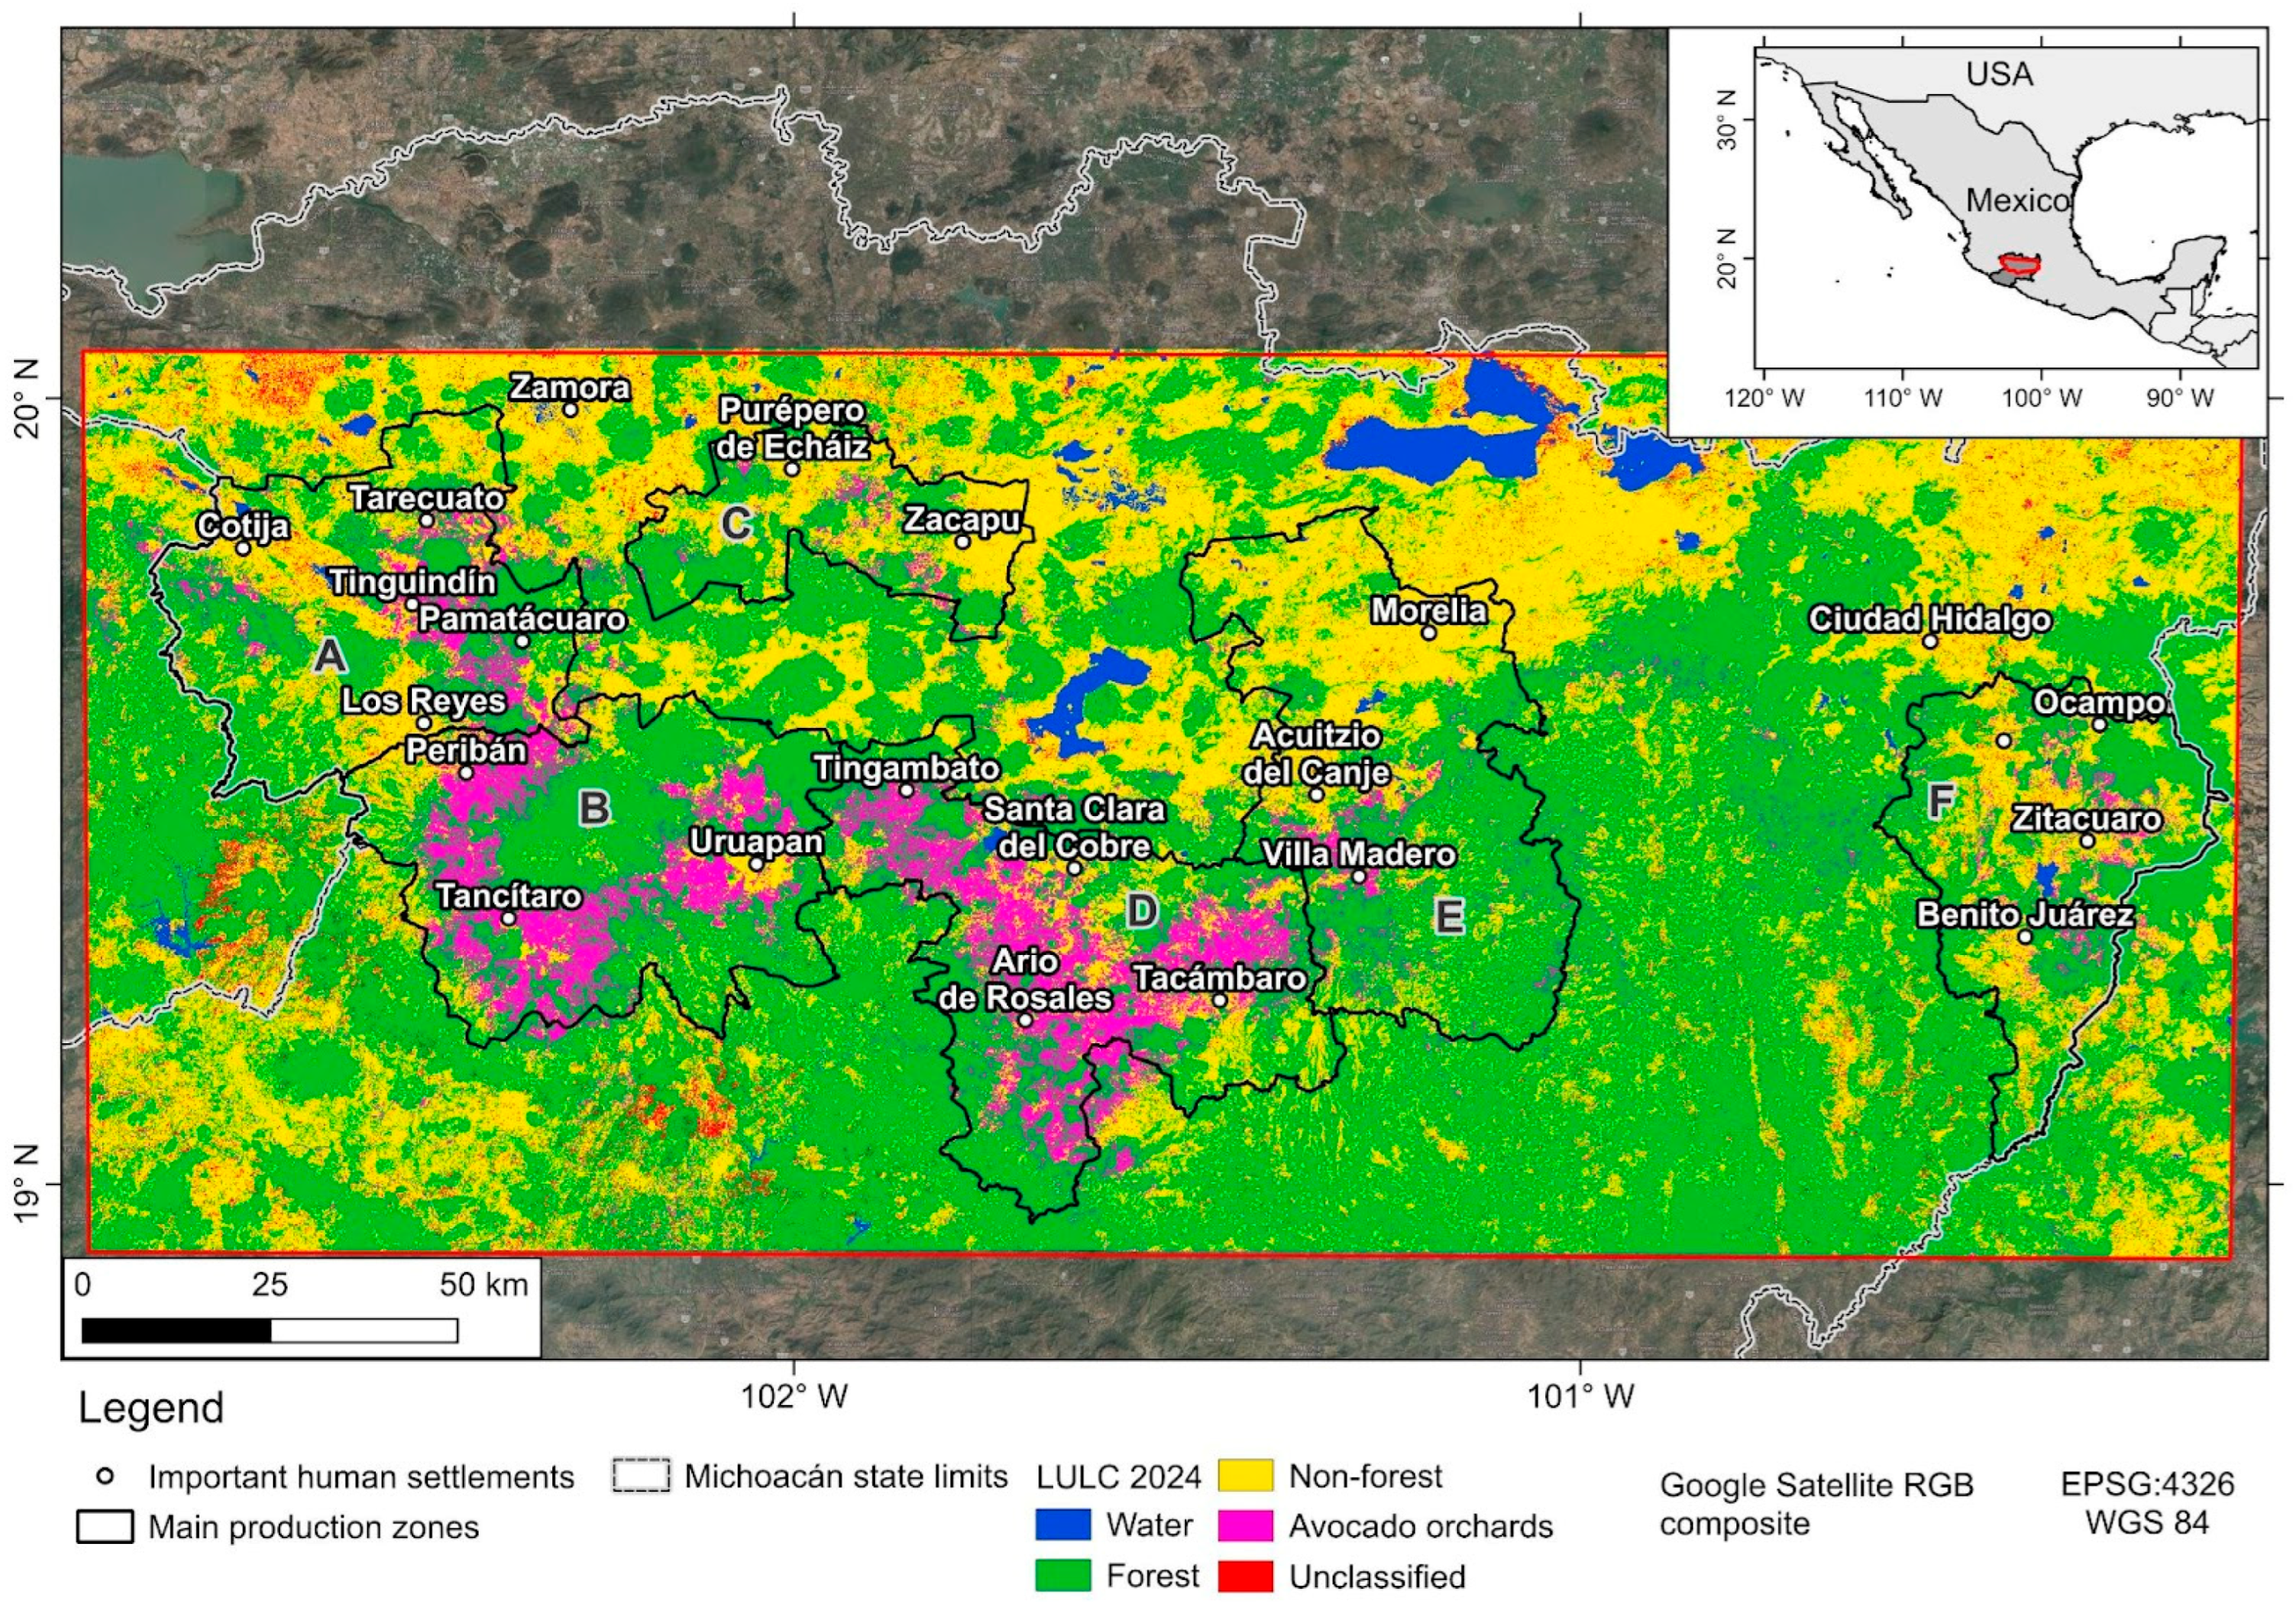This screenshot has width=2296, height=1602.
Task: Click the black segment of the scale bar
Action: (x=176, y=1331)
